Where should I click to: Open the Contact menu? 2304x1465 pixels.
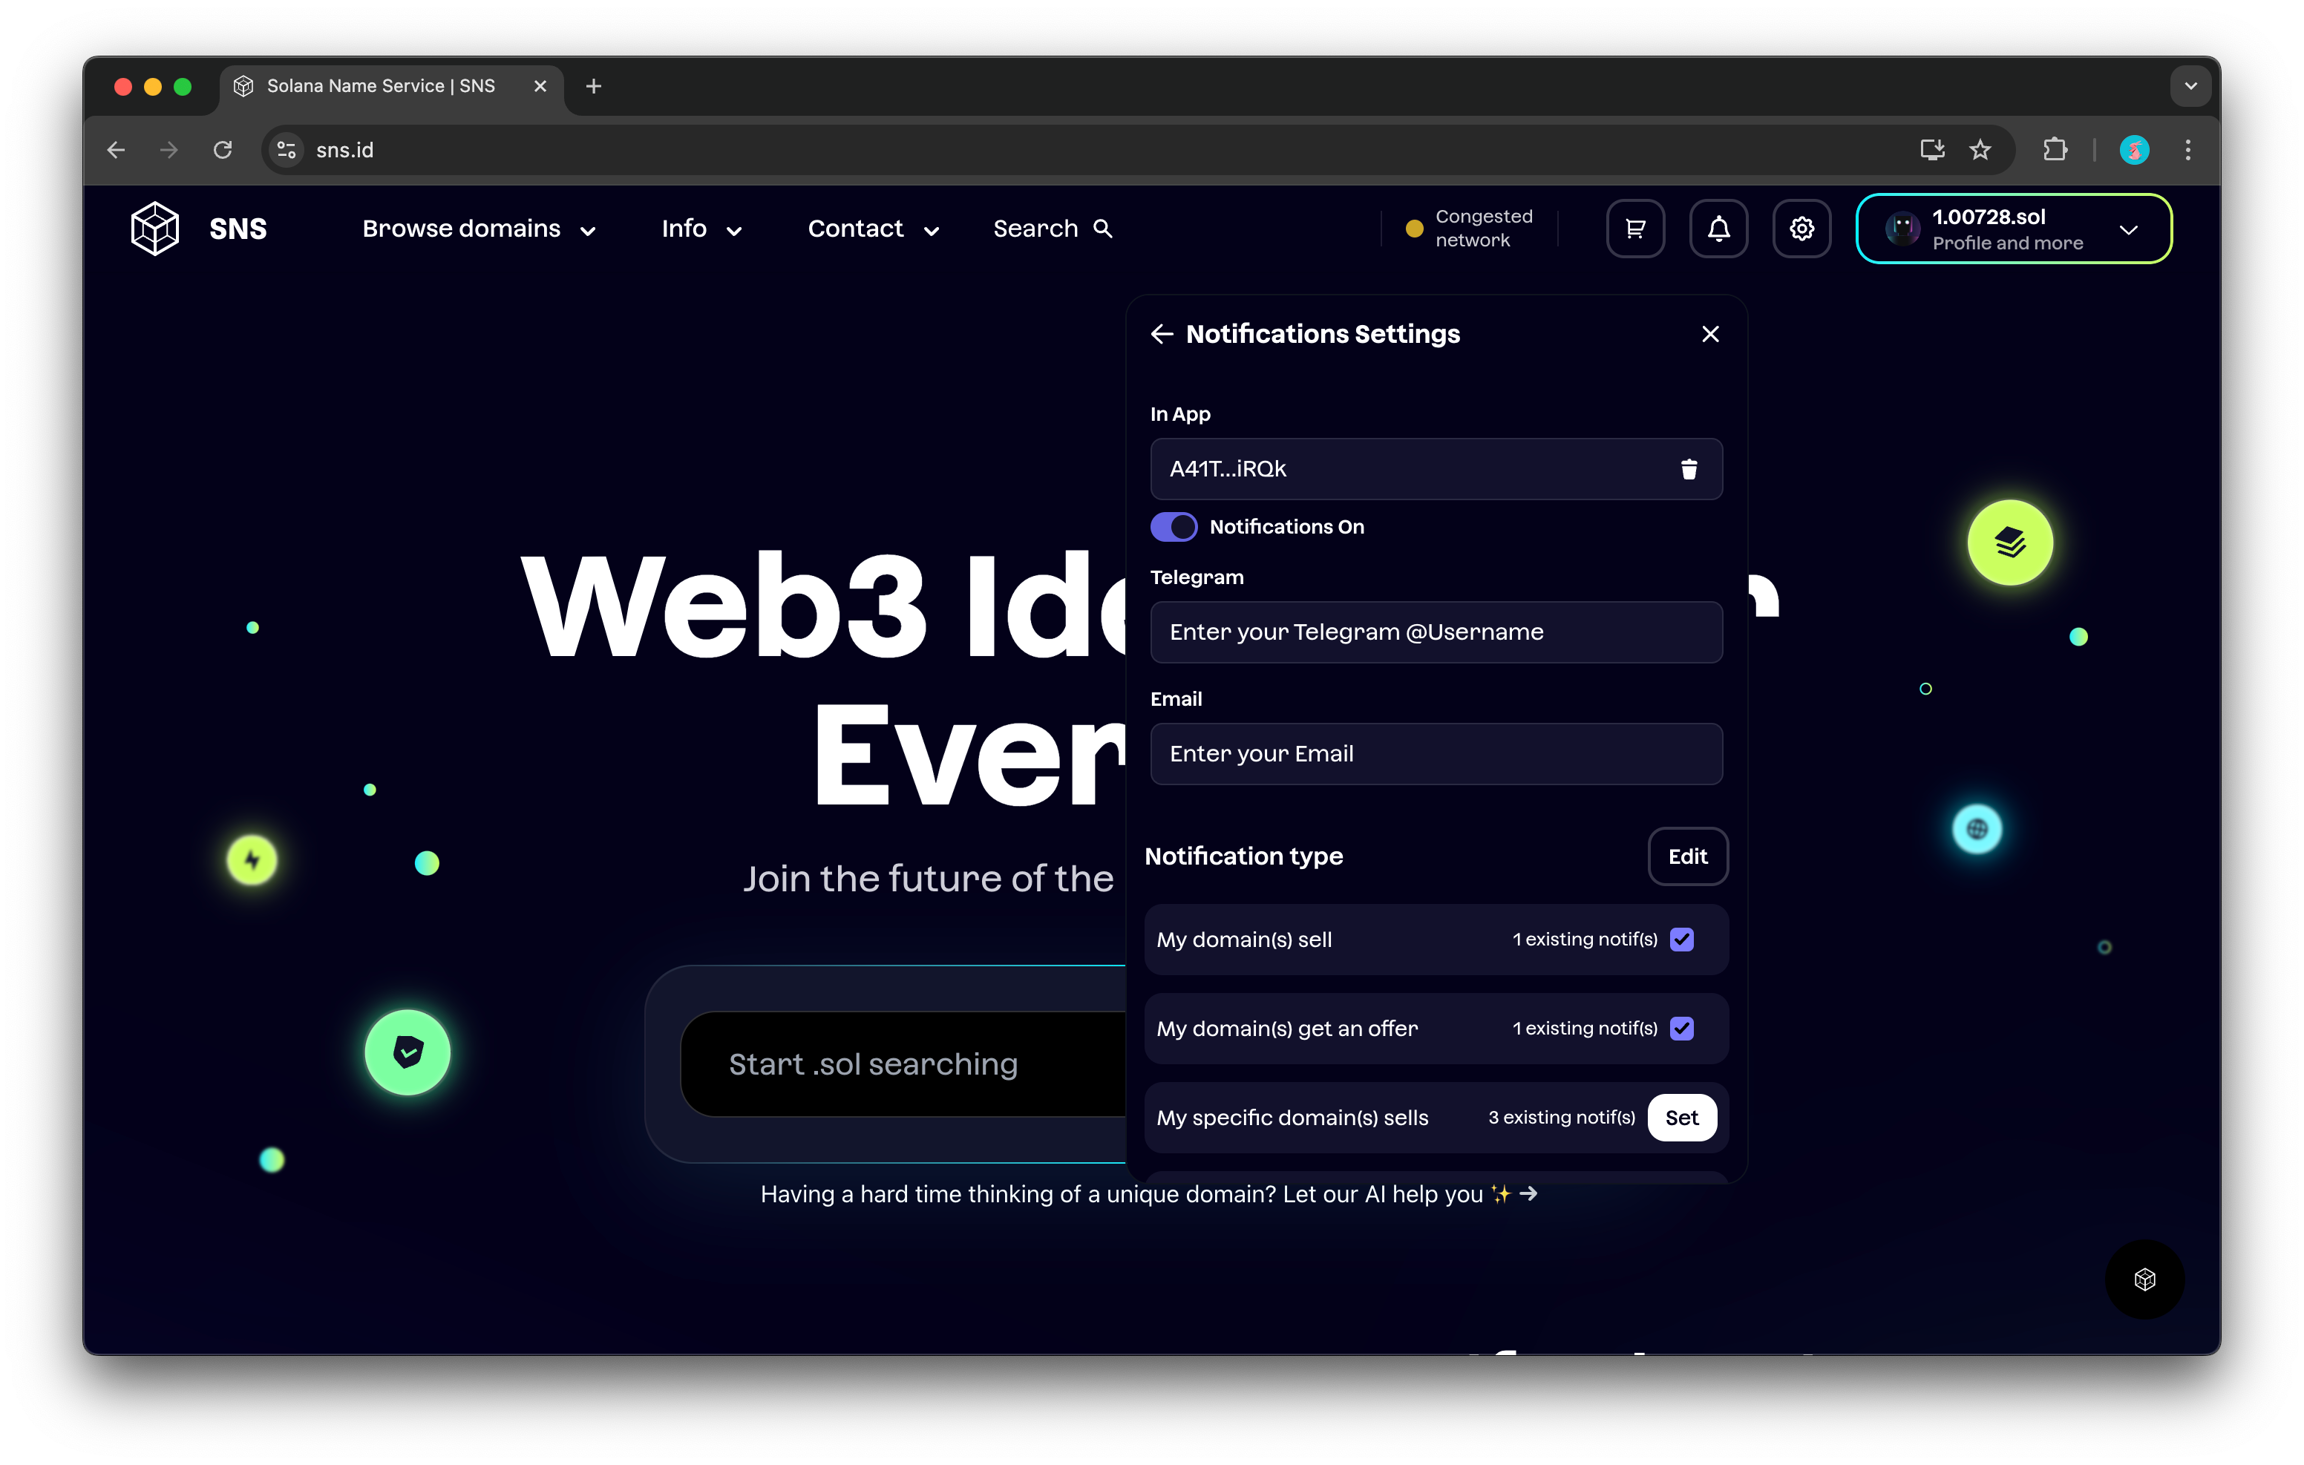point(873,229)
